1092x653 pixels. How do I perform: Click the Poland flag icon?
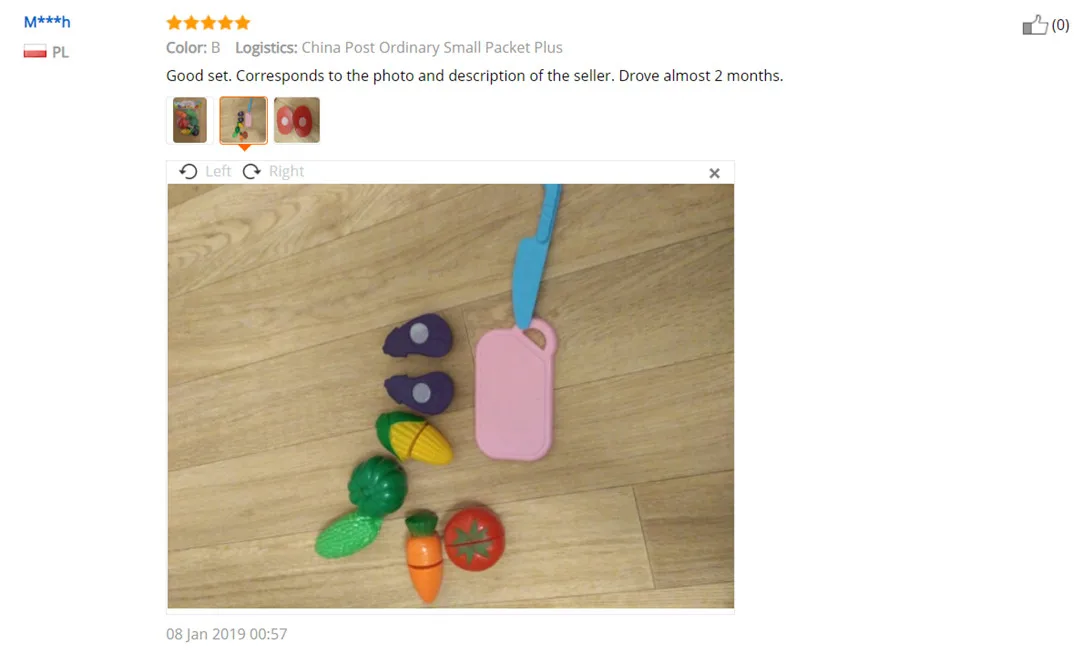coord(35,52)
